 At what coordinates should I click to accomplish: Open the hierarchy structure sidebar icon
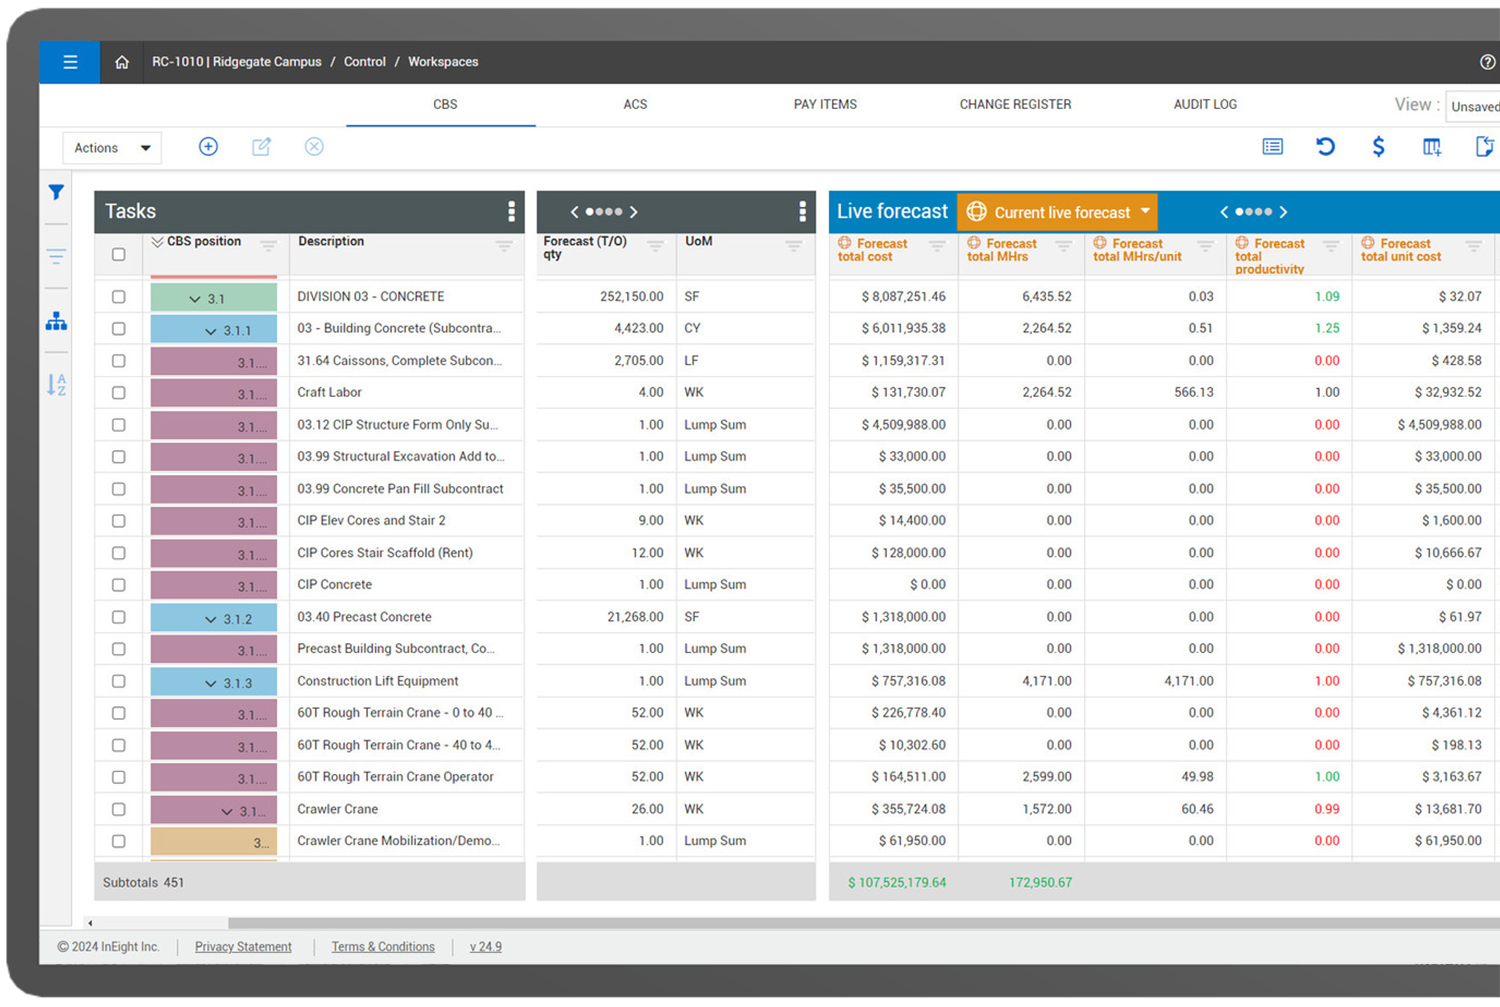(56, 321)
